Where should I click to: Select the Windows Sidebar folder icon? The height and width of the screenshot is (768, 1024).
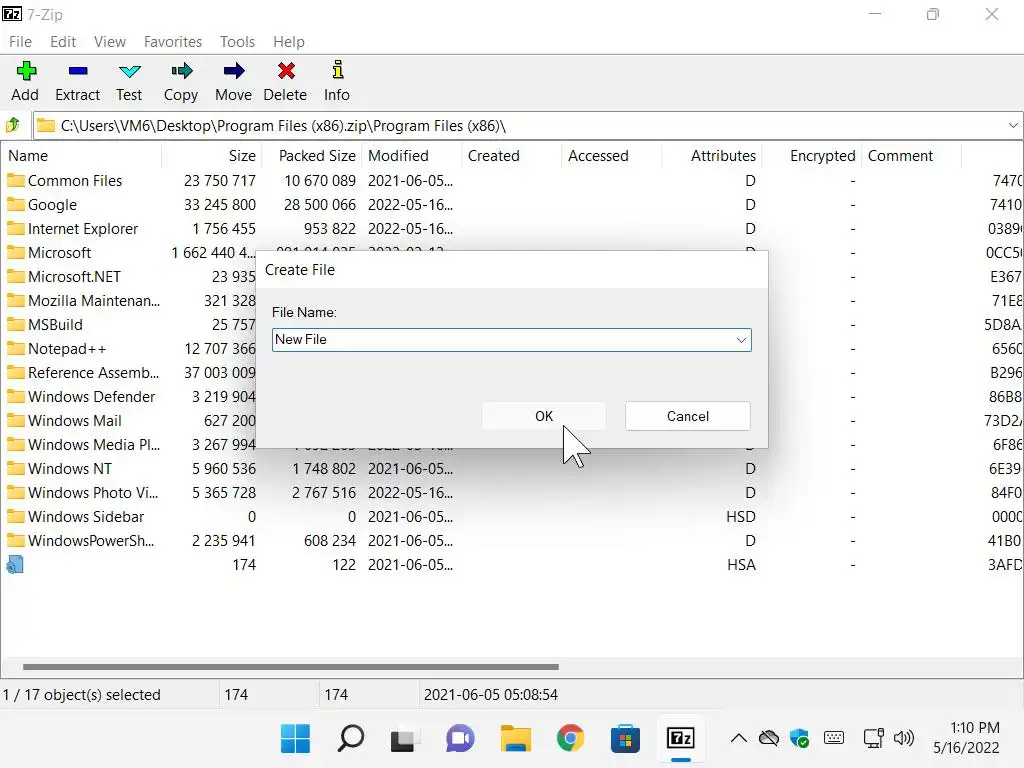coord(16,517)
